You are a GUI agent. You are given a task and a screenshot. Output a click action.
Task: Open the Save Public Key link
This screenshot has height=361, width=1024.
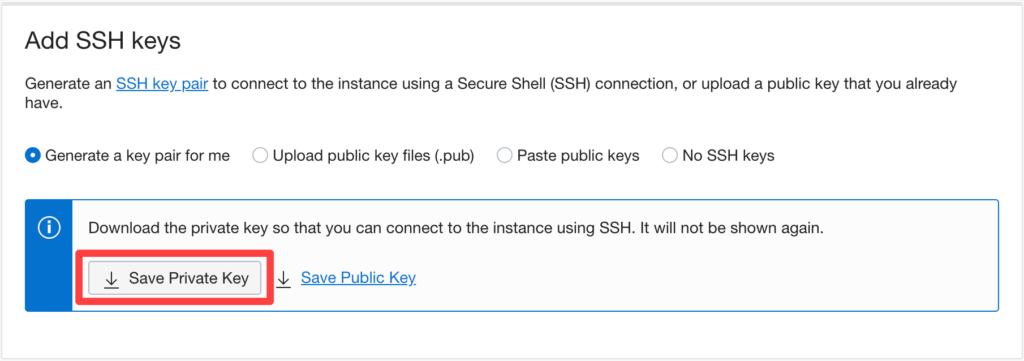(358, 279)
